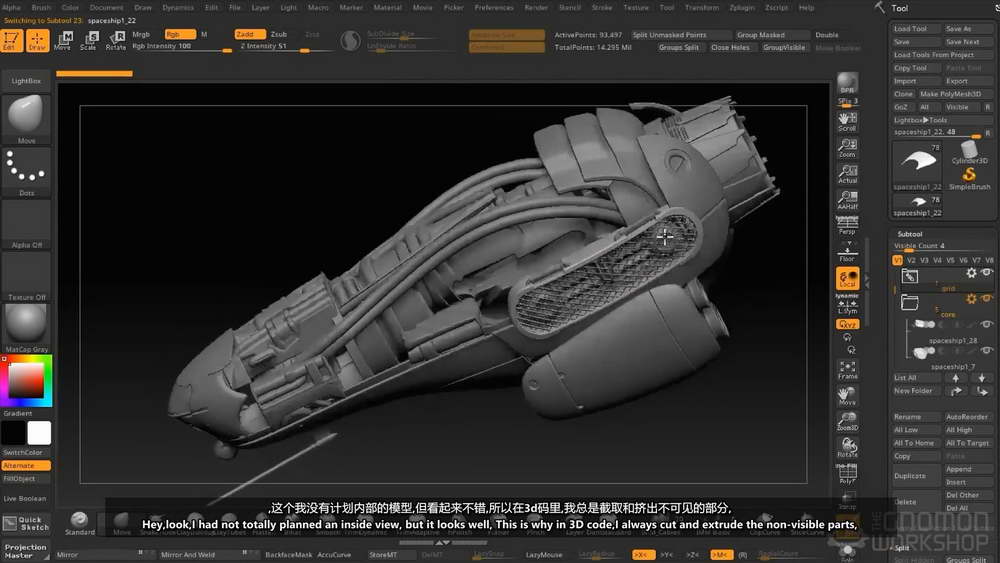Click the AAHalf view icon
Screen dimensions: 1000x563
tap(848, 200)
